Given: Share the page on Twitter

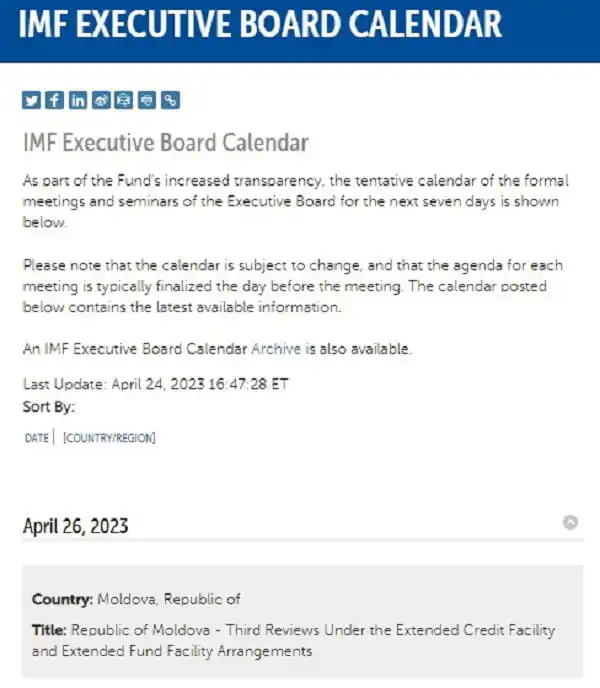Looking at the screenshot, I should pos(31,100).
